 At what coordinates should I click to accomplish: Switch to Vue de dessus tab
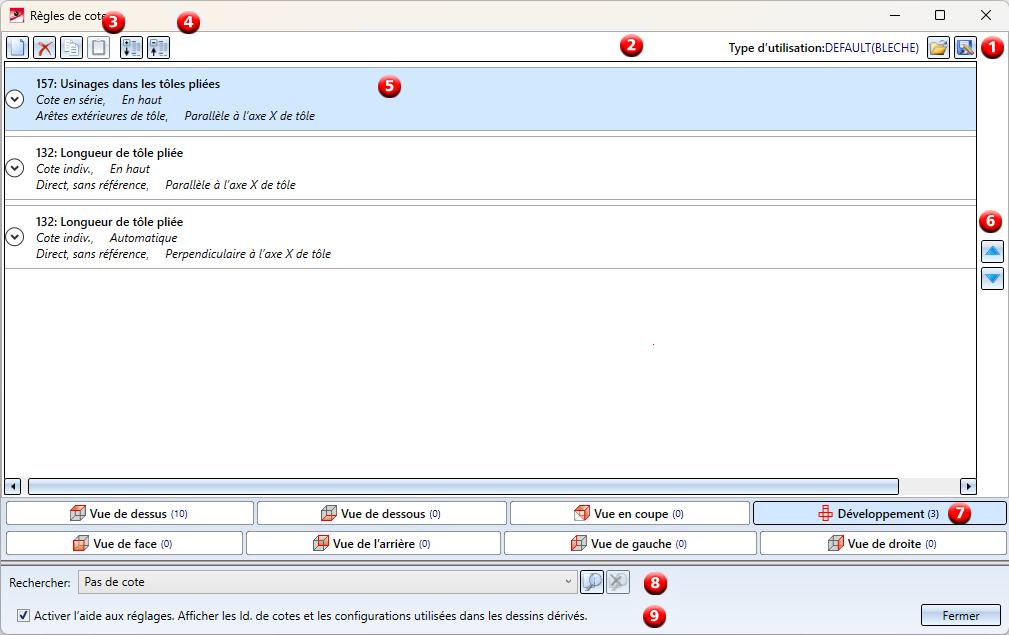pos(129,513)
